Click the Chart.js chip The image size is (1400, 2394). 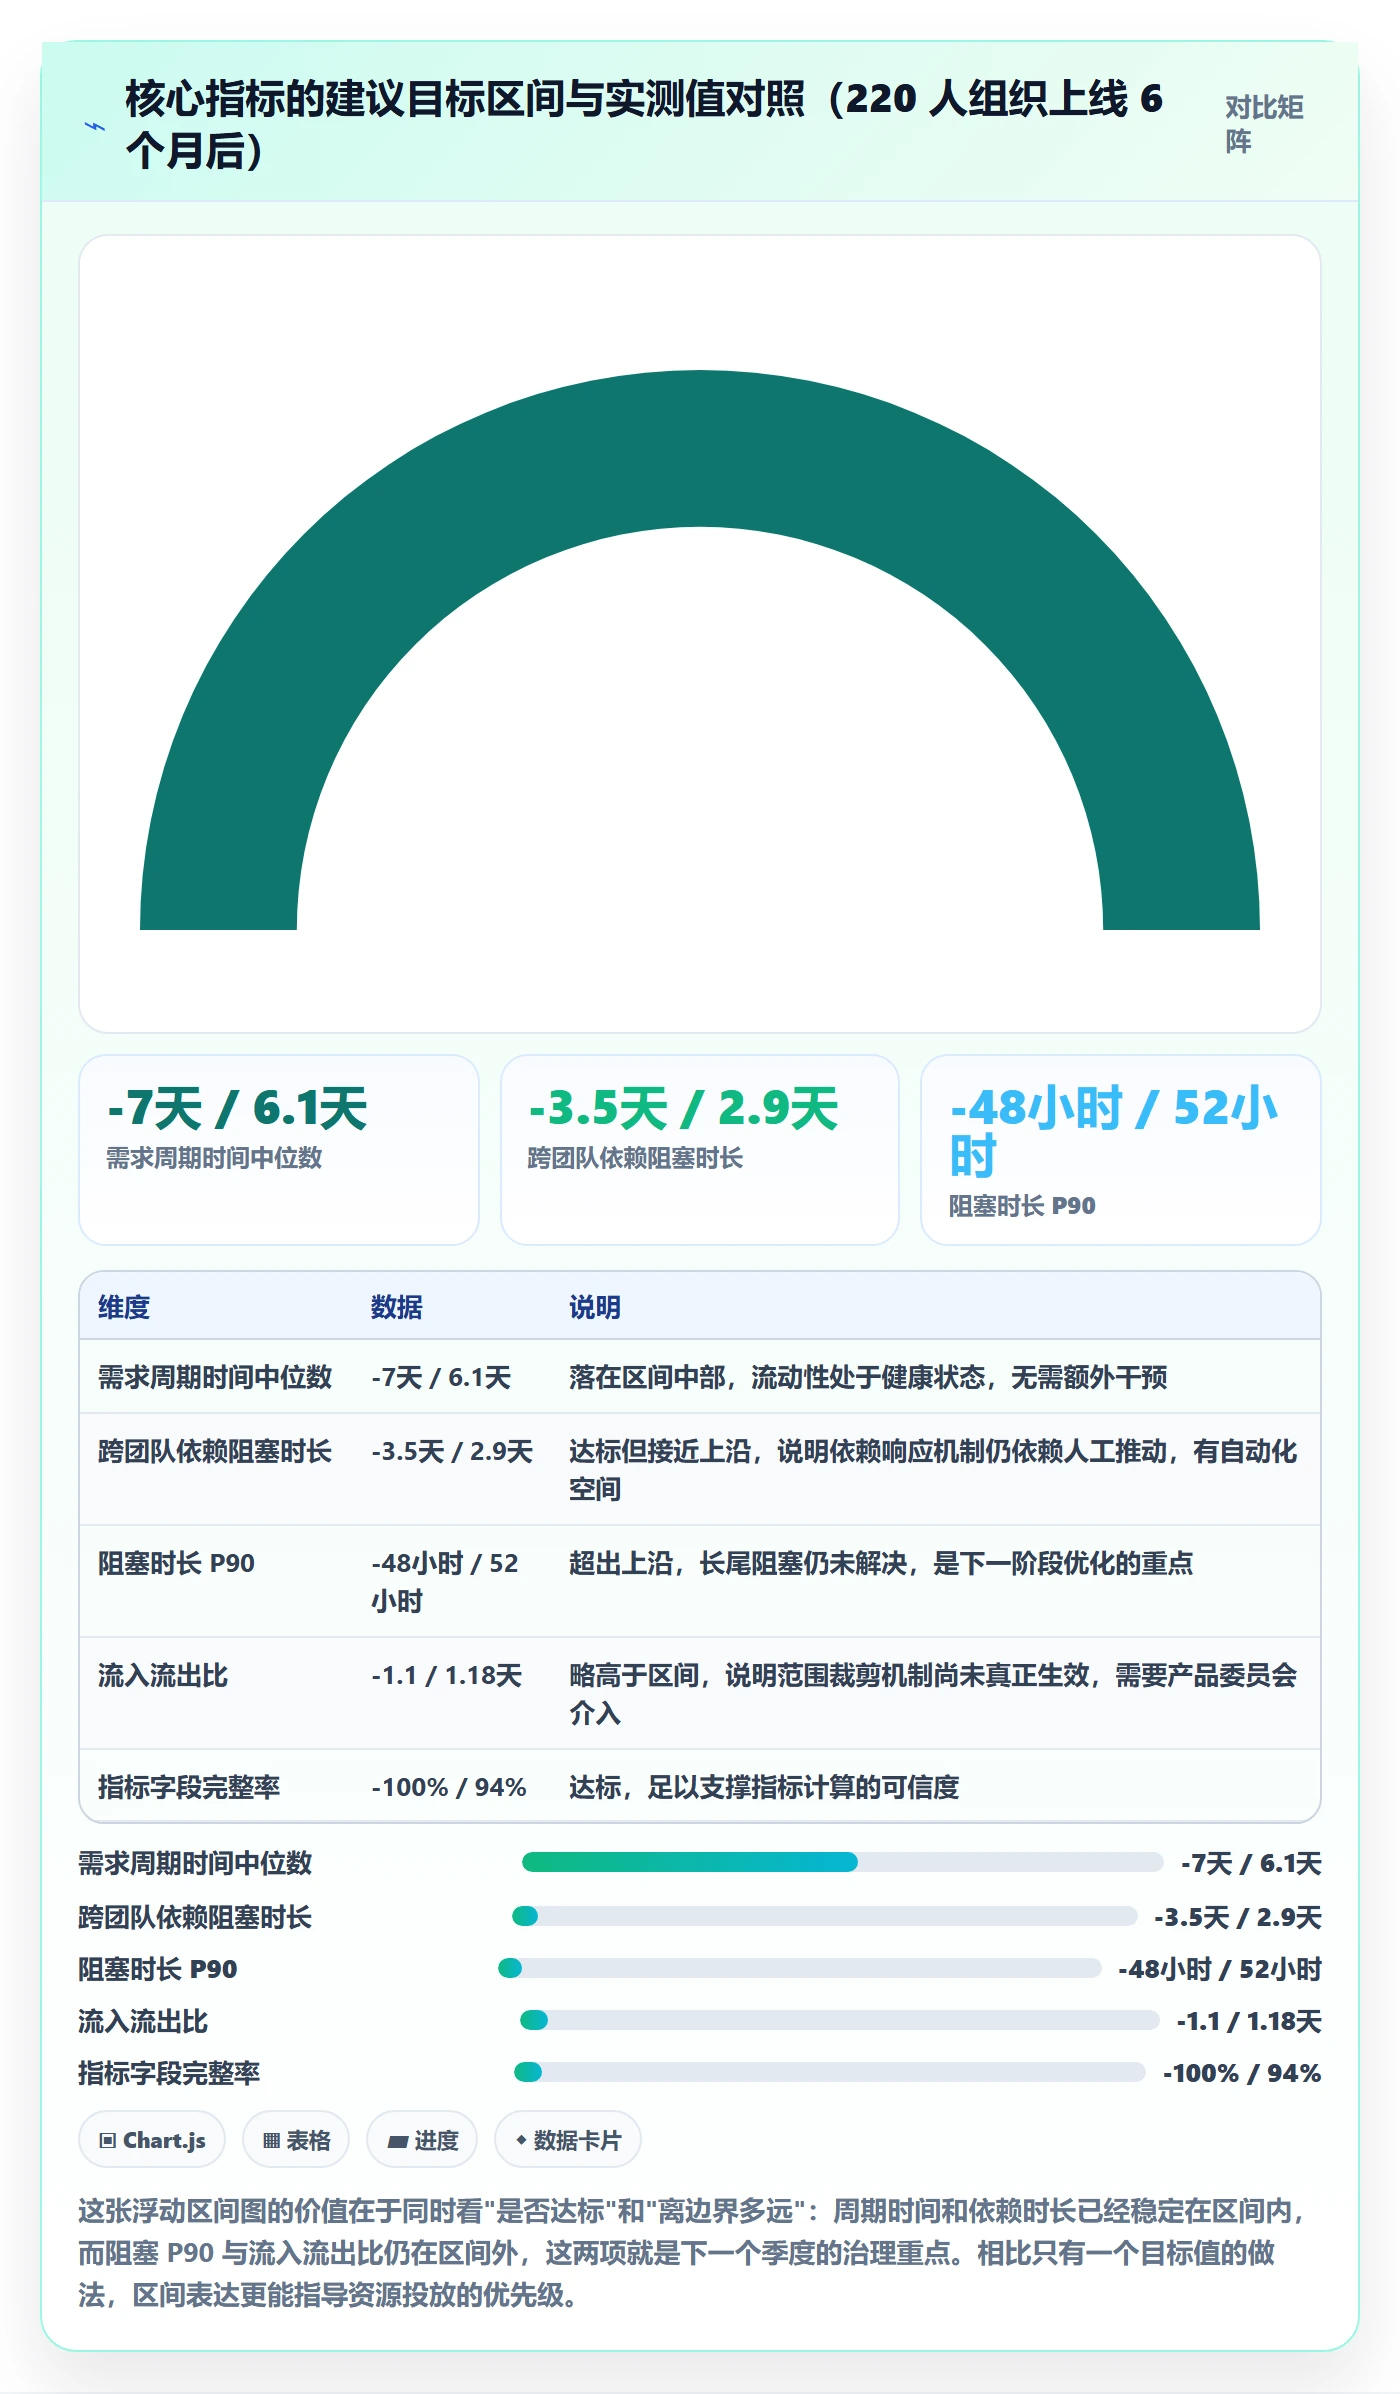pyautogui.click(x=152, y=2140)
